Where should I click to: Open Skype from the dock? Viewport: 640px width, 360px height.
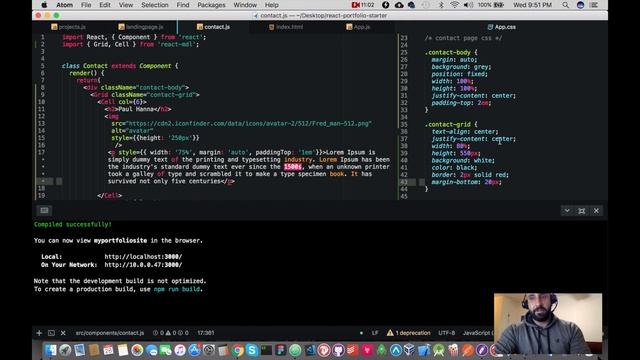(252, 350)
